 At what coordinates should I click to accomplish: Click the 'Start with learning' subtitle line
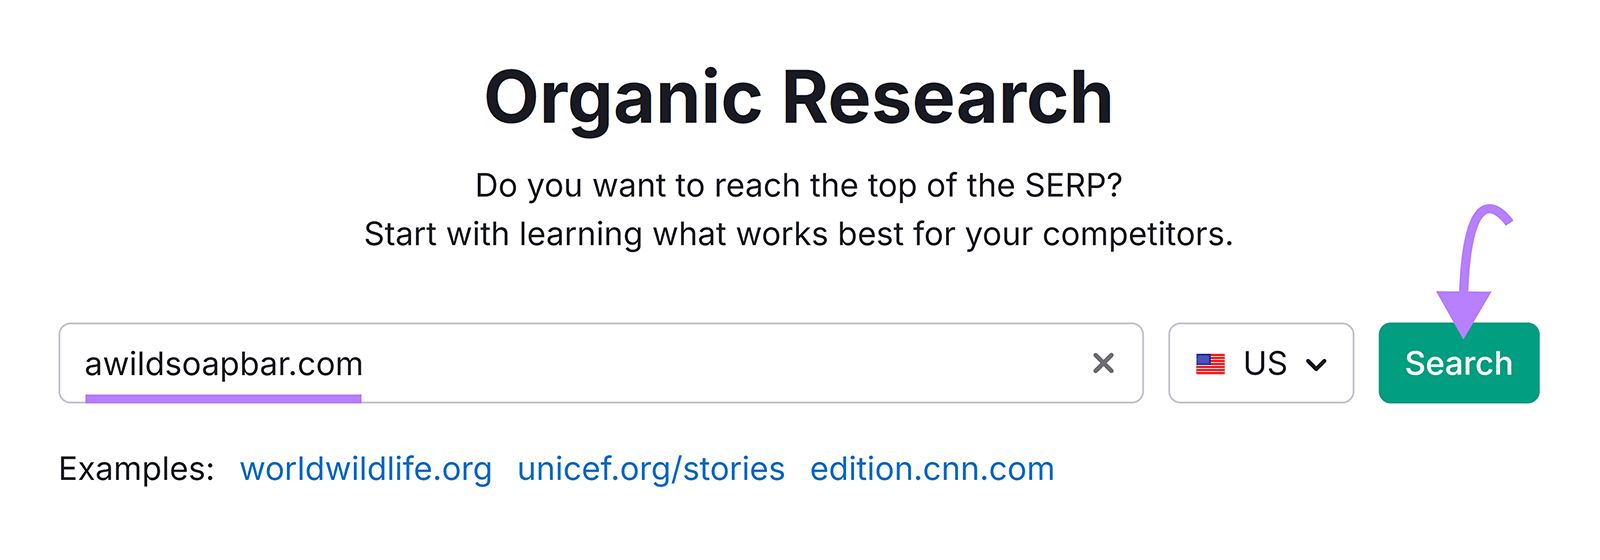798,234
